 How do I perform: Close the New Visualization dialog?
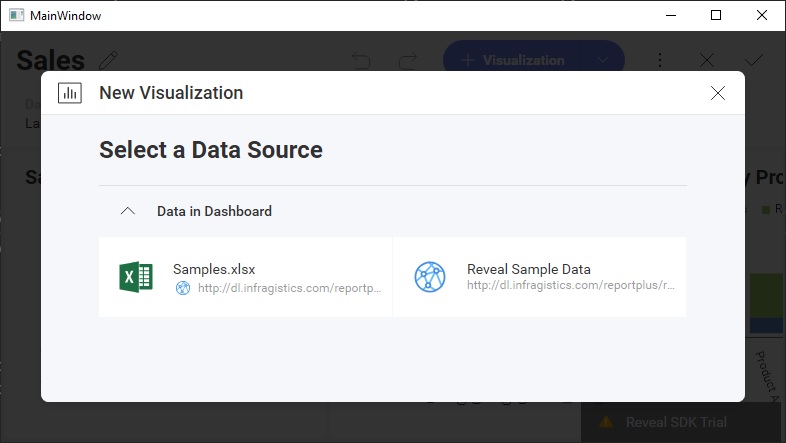(717, 93)
